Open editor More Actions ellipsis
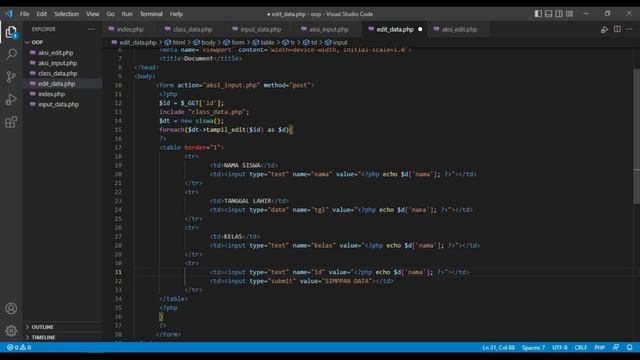This screenshot has width=640, height=360. click(x=629, y=29)
